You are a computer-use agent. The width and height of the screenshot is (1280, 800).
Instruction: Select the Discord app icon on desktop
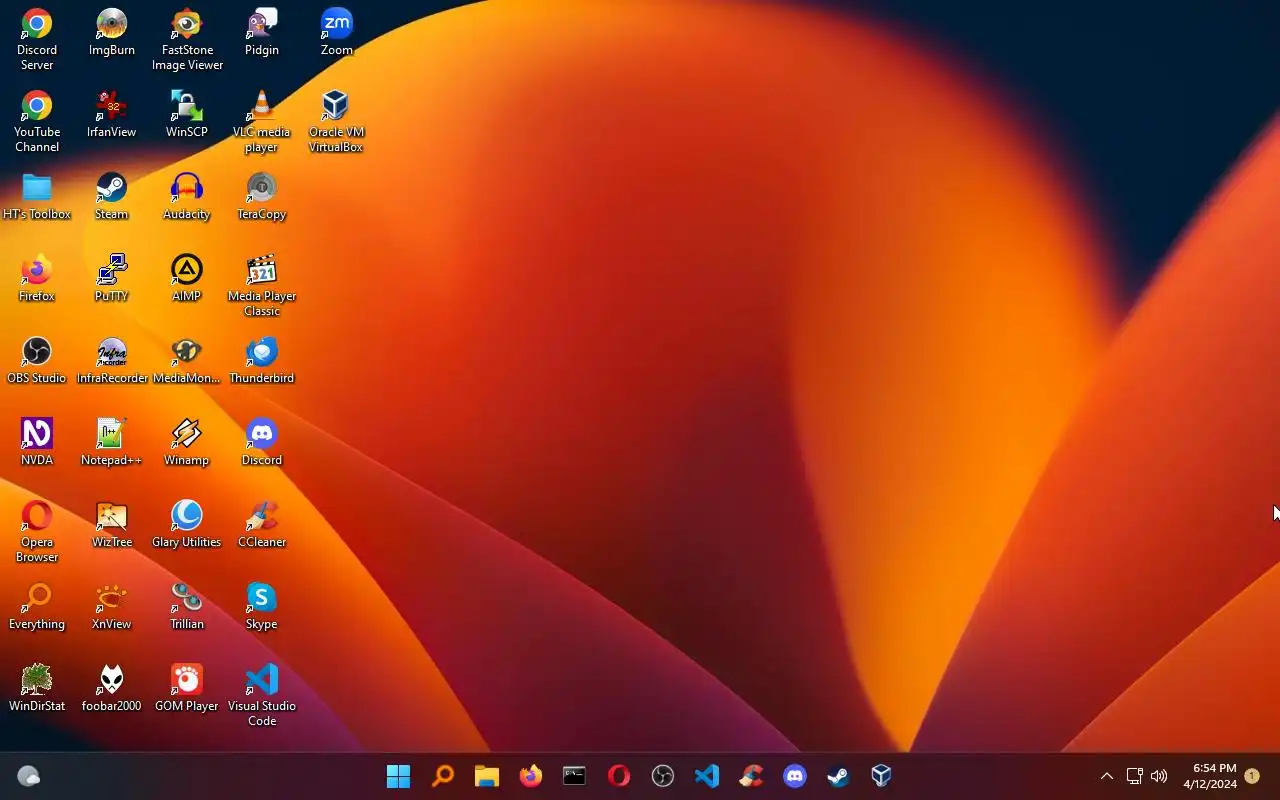262,443
